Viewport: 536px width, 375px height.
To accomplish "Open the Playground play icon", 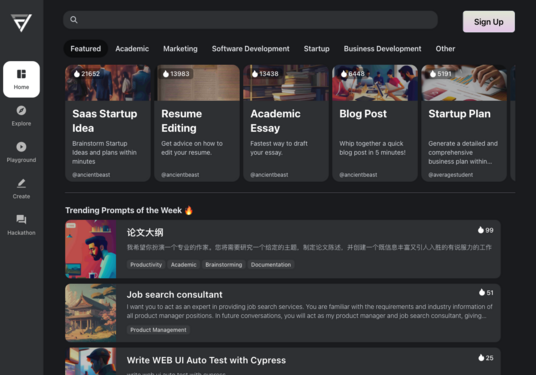I will pyautogui.click(x=21, y=147).
